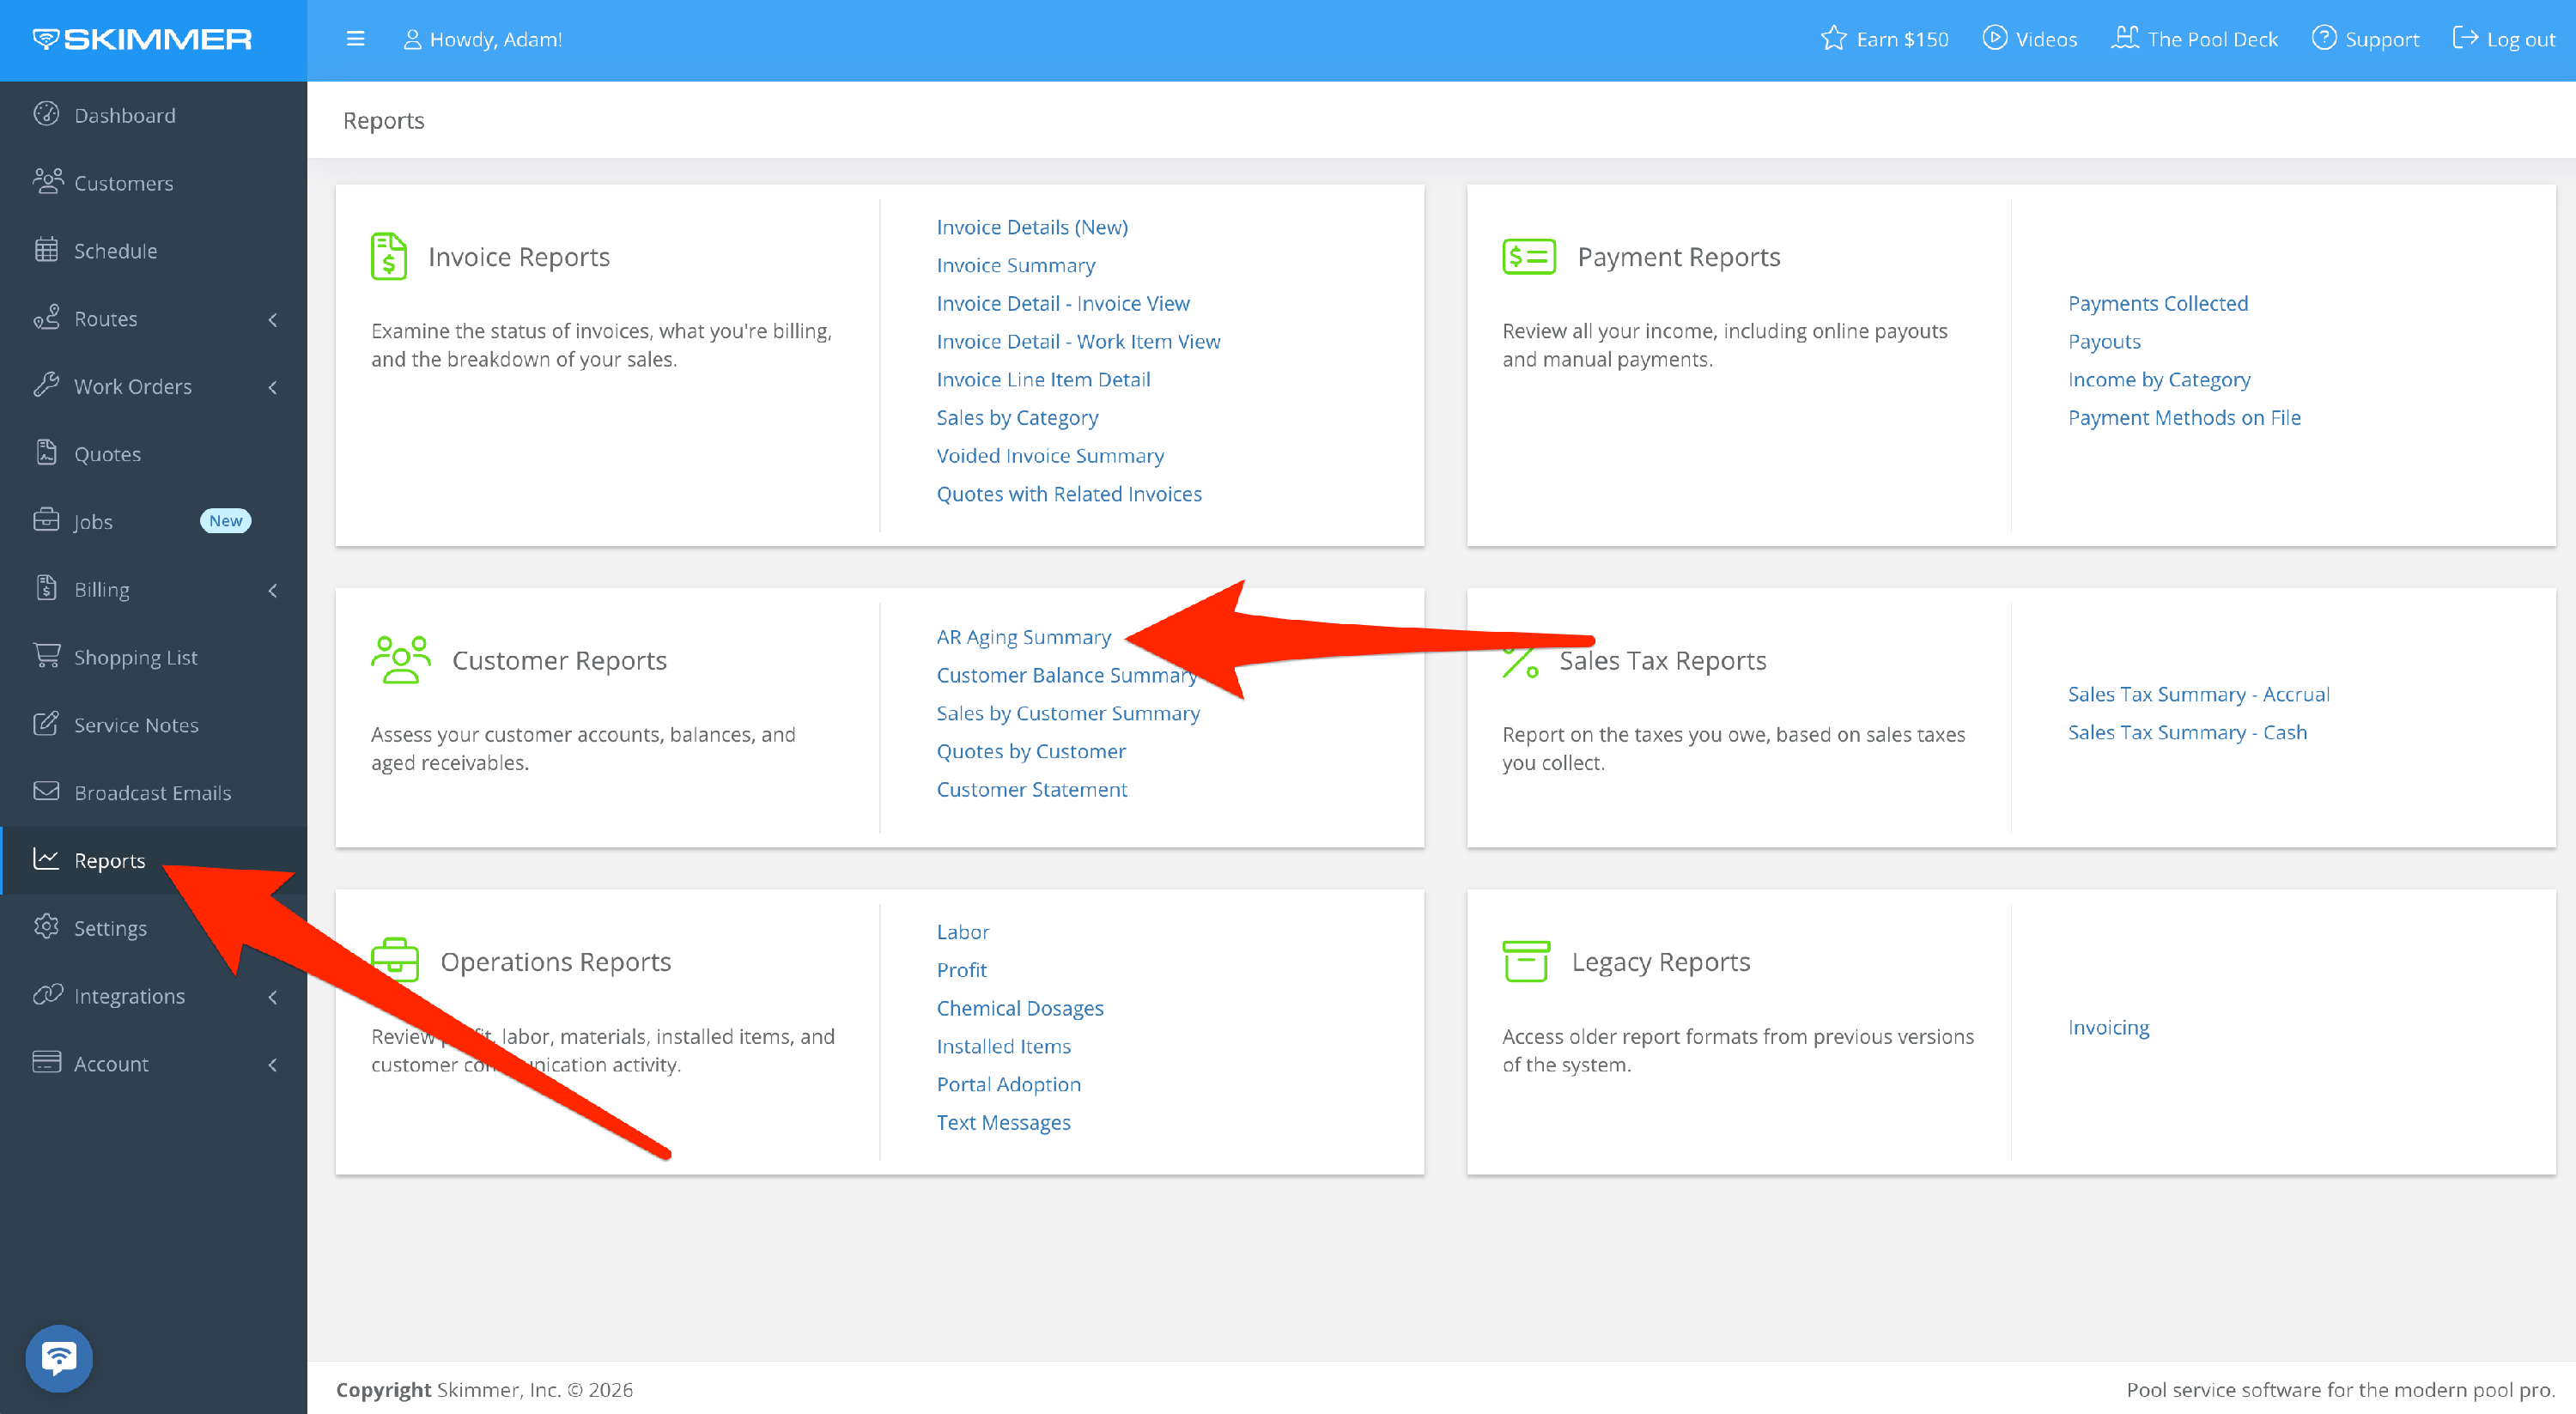Screen dimensions: 2576x1414
Task: Click the Earn $150 star icon
Action: [1833, 39]
